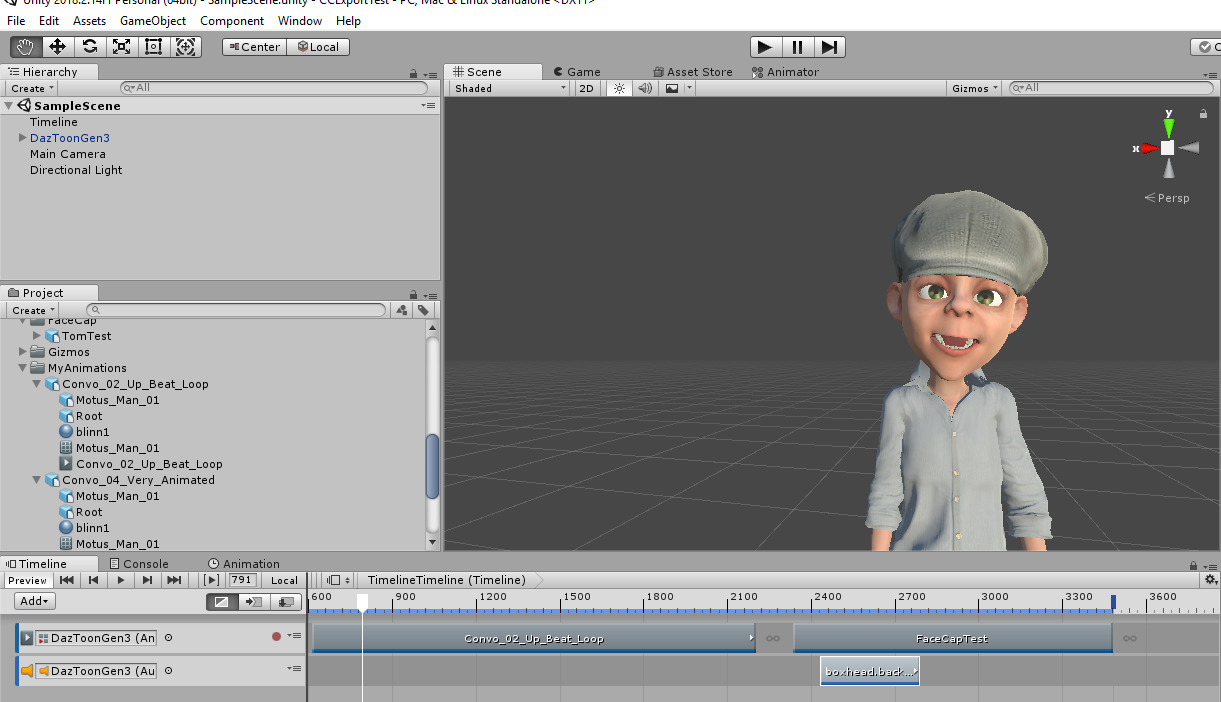Click the timeline's go-to-start button

pos(67,580)
